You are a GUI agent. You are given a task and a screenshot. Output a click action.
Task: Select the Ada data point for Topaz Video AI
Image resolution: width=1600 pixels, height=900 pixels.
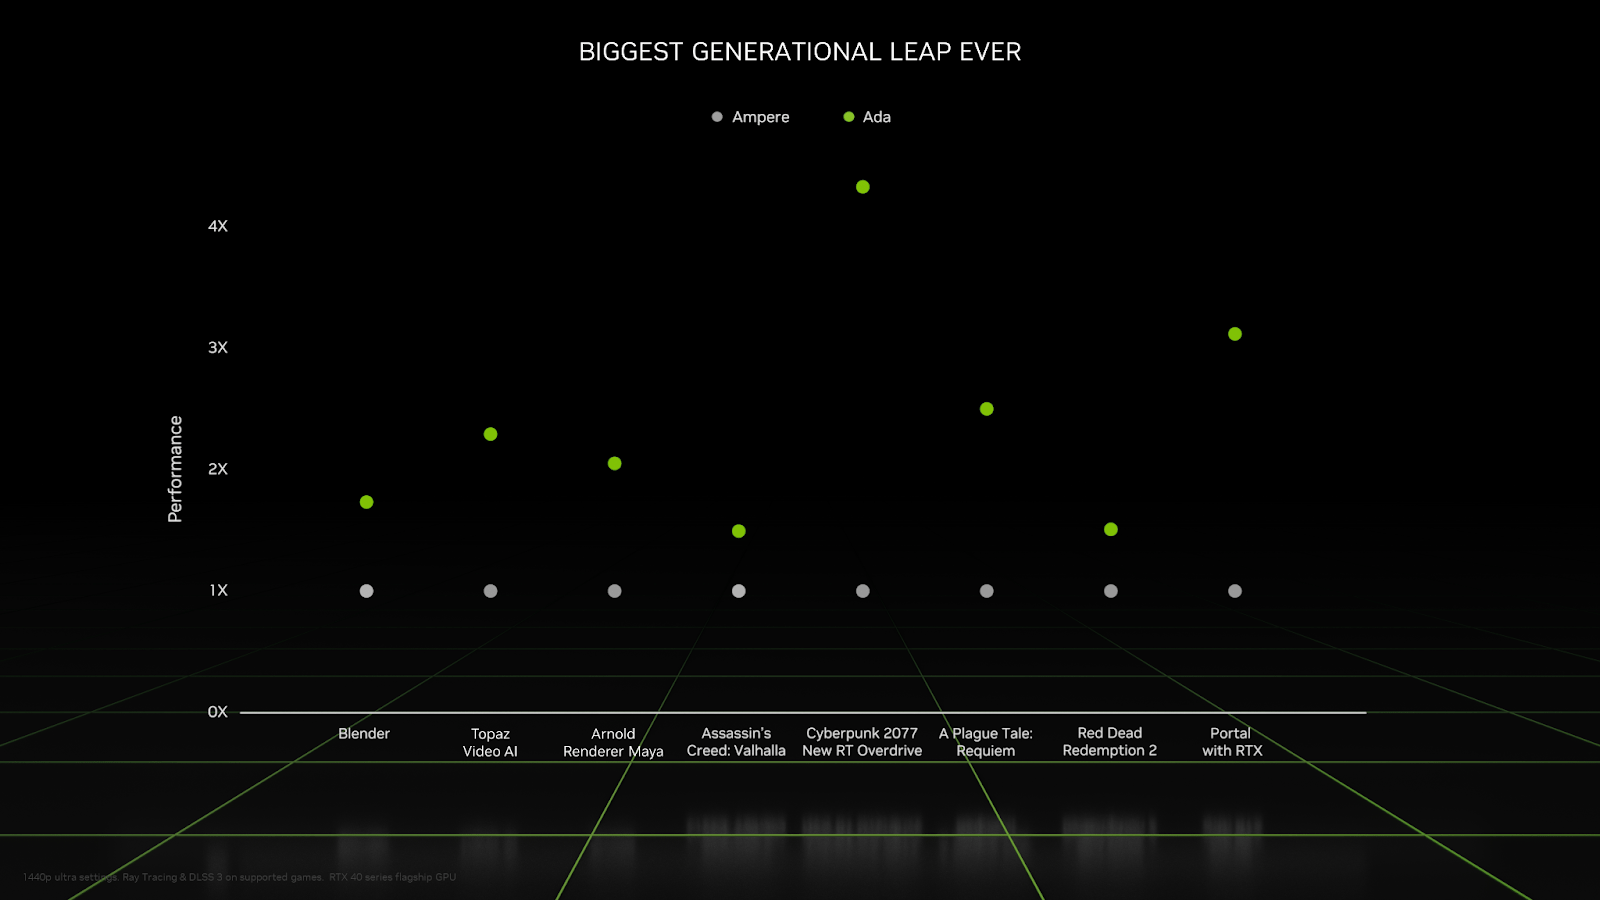pos(491,434)
